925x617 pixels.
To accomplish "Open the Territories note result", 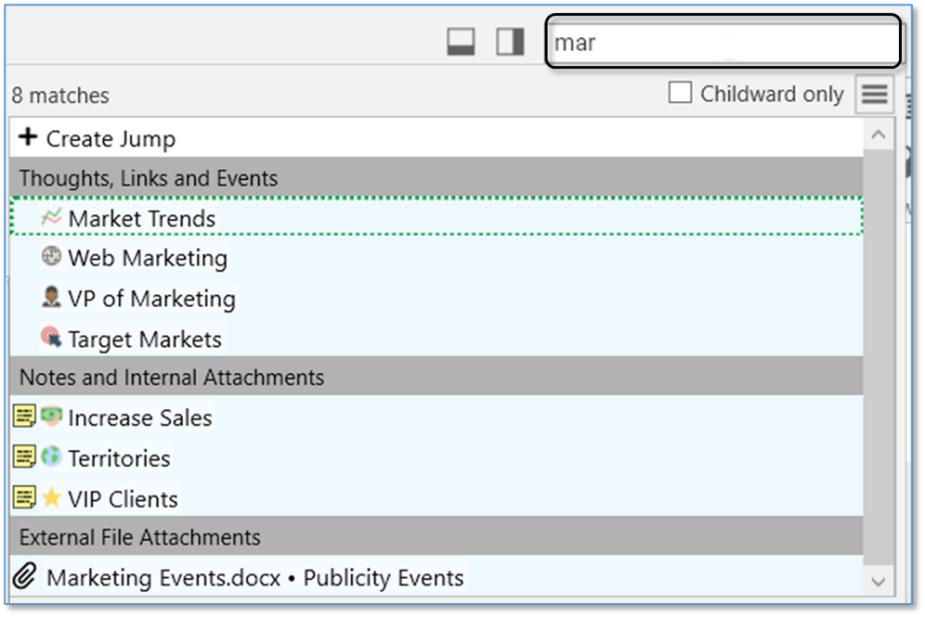I will click(x=118, y=458).
